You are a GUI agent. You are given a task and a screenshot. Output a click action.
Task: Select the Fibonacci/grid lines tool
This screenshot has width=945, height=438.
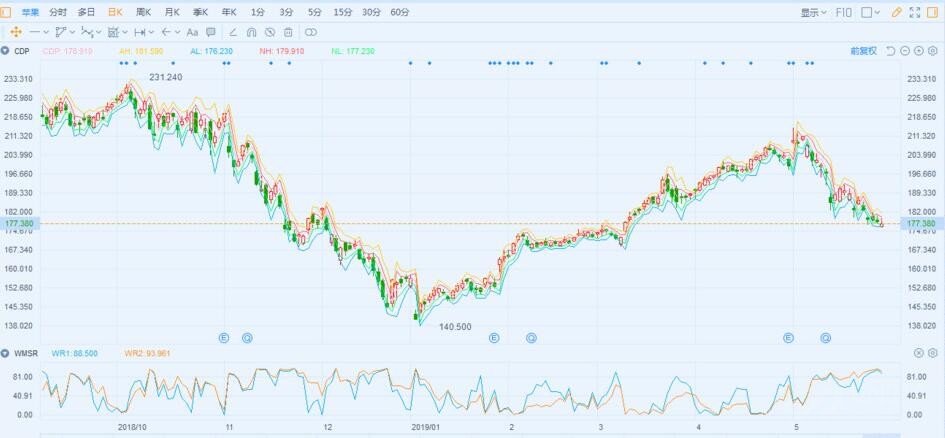pyautogui.click(x=113, y=32)
